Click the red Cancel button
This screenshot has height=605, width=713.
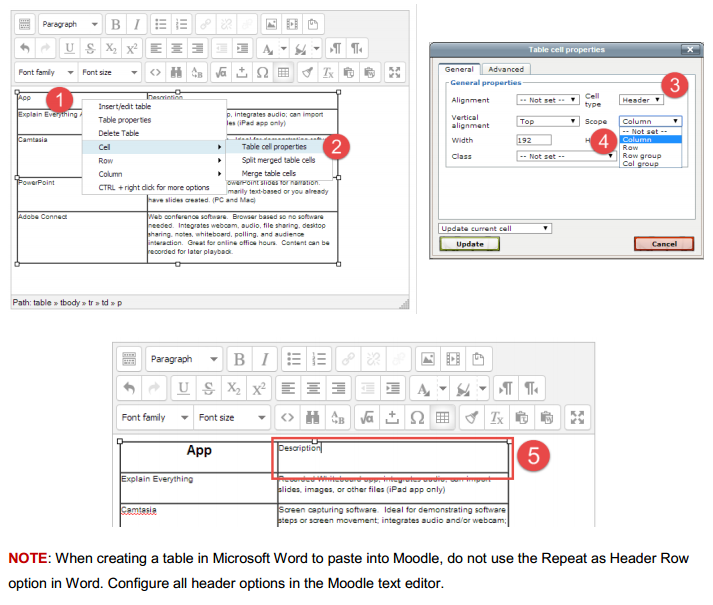coord(664,244)
